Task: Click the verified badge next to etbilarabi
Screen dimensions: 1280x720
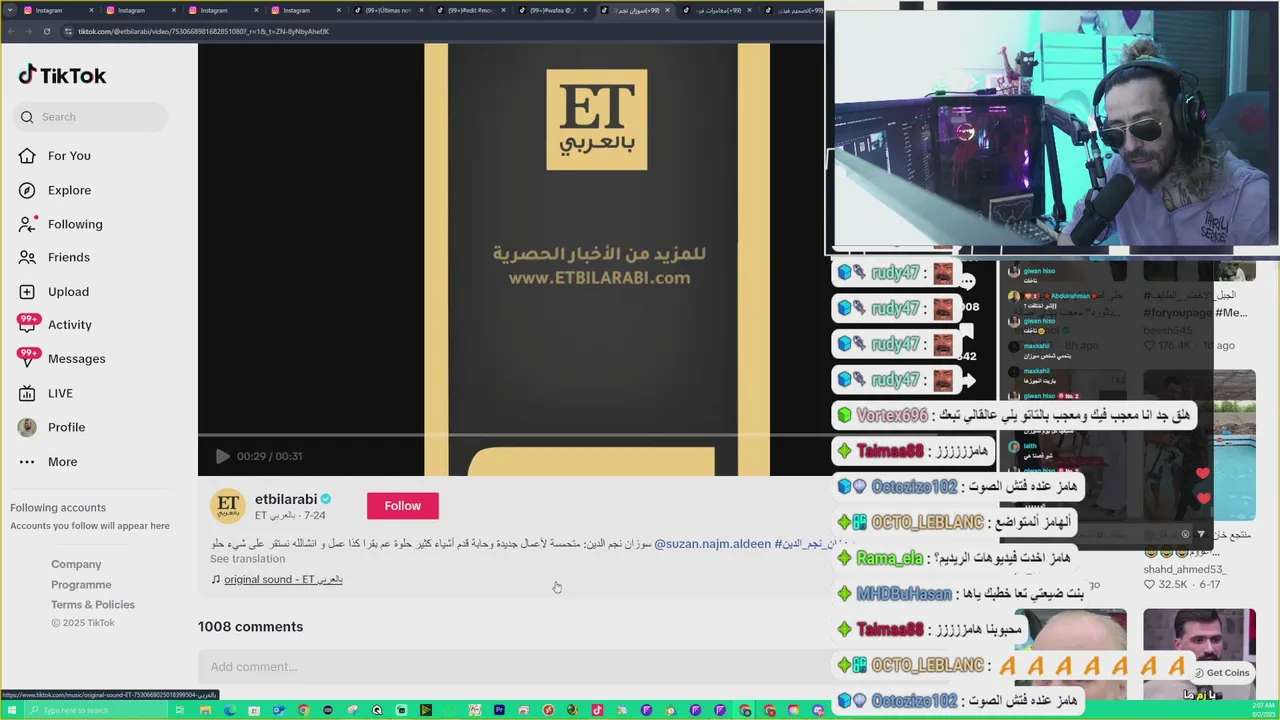Action: coord(326,499)
